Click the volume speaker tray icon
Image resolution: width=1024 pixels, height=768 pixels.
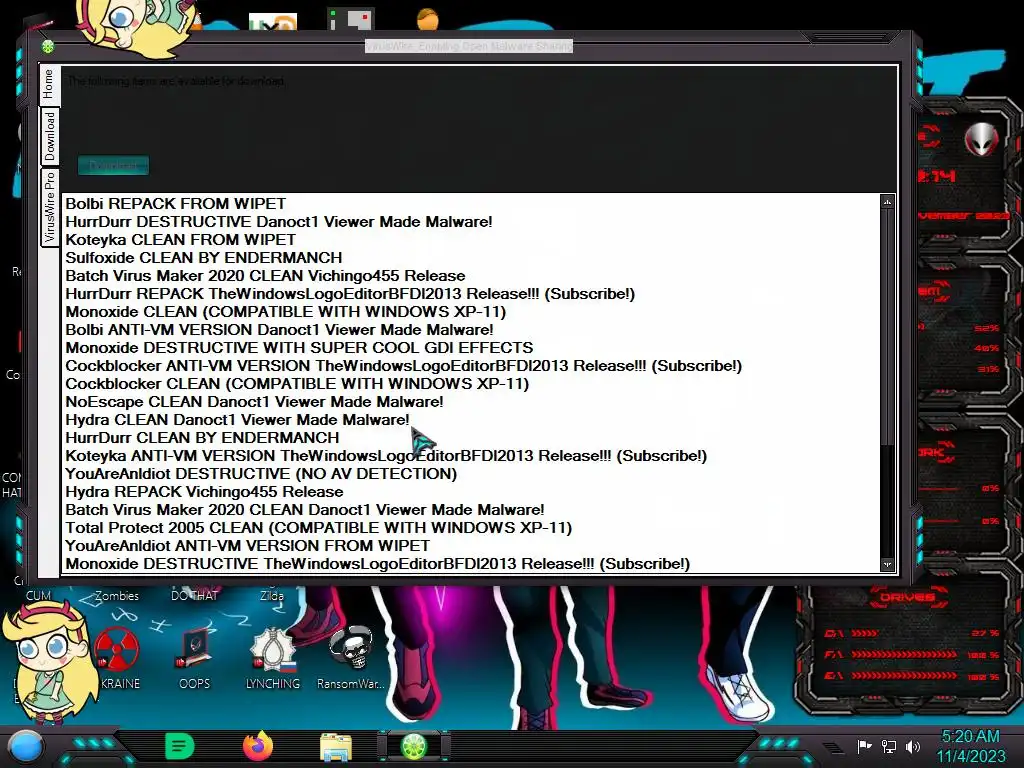click(912, 746)
